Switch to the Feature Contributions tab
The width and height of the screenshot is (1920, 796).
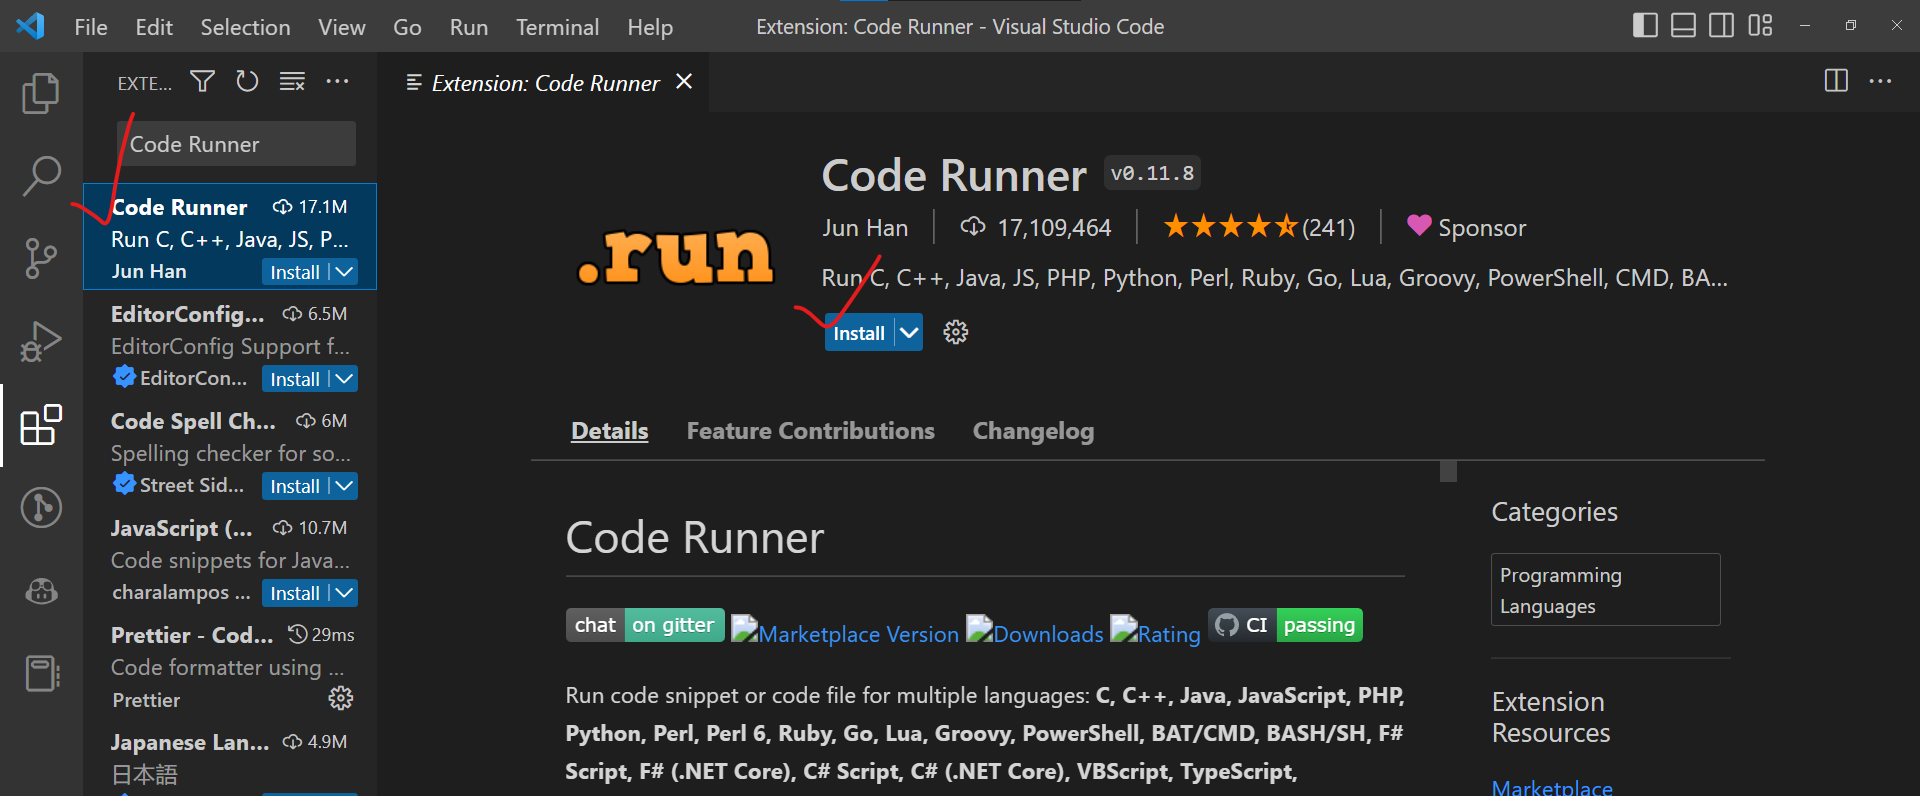click(810, 431)
